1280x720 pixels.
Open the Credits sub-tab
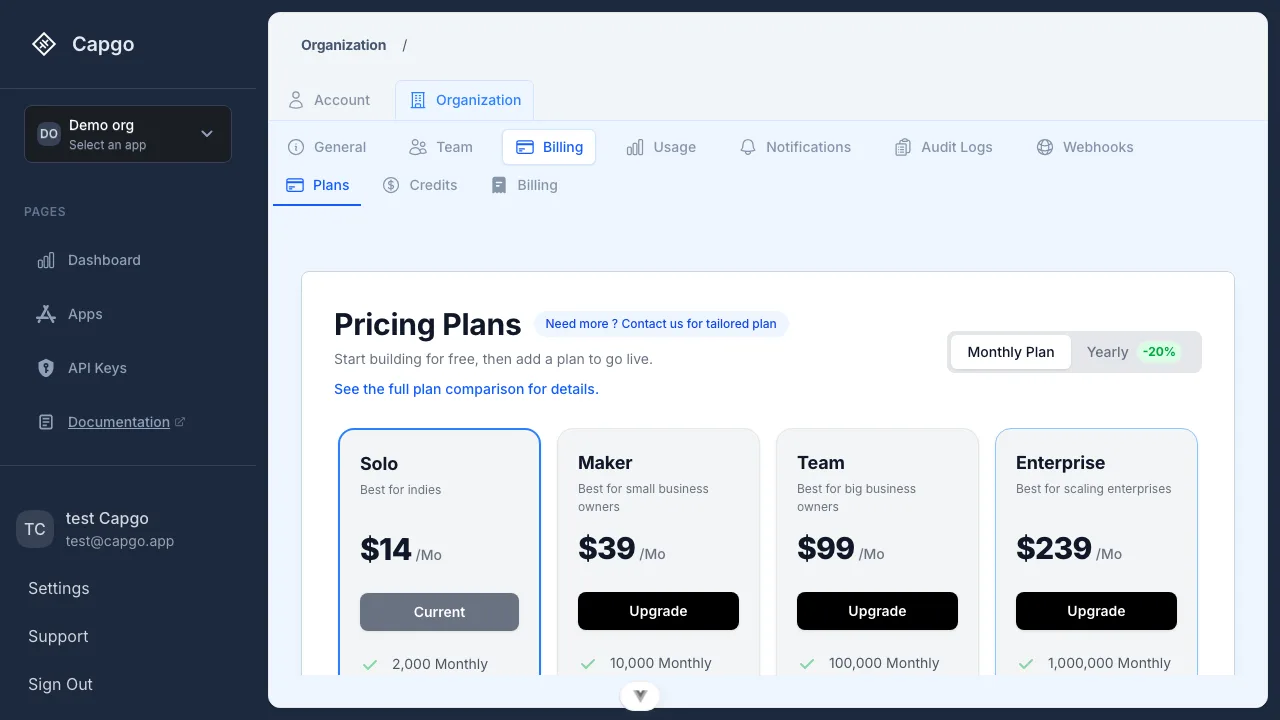tap(420, 185)
